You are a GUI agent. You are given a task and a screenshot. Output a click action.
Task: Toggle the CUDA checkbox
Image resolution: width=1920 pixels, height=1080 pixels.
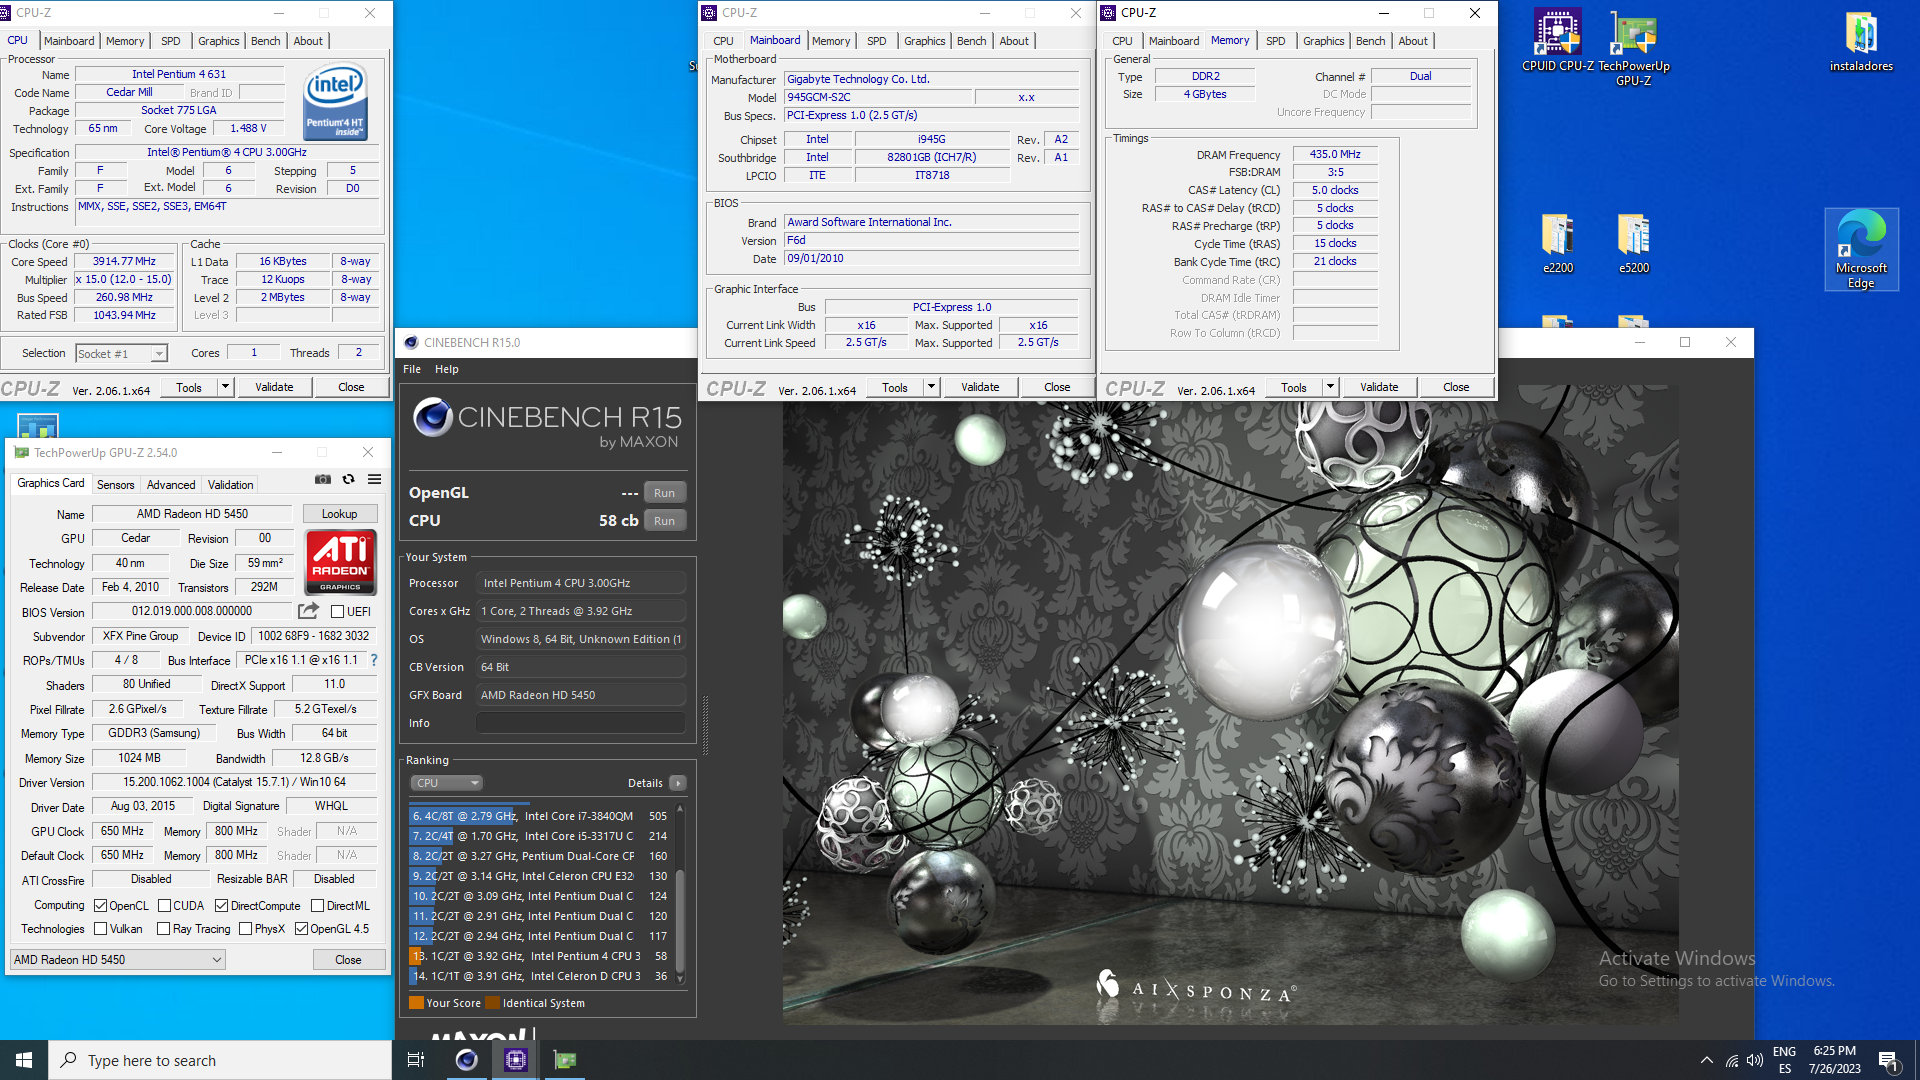pyautogui.click(x=164, y=905)
